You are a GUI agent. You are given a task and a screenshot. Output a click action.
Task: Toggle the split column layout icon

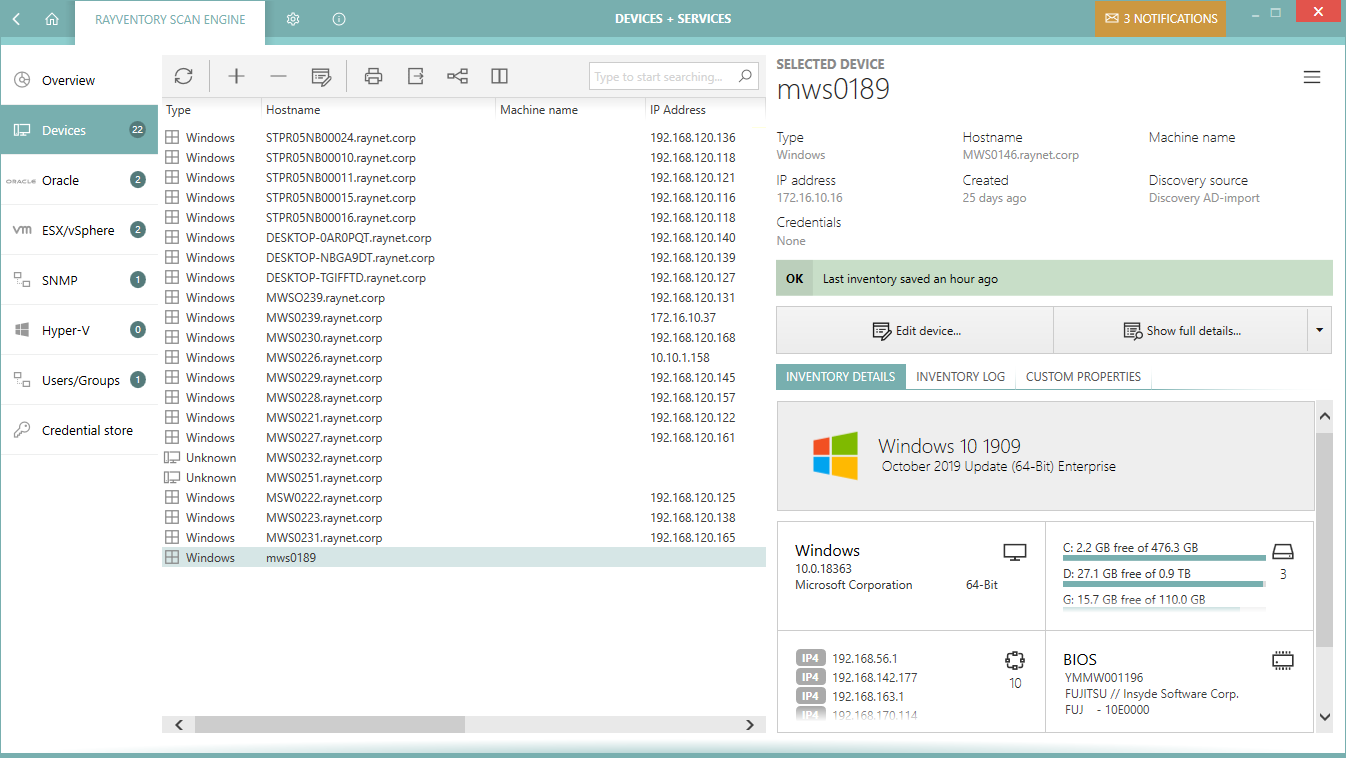point(500,77)
